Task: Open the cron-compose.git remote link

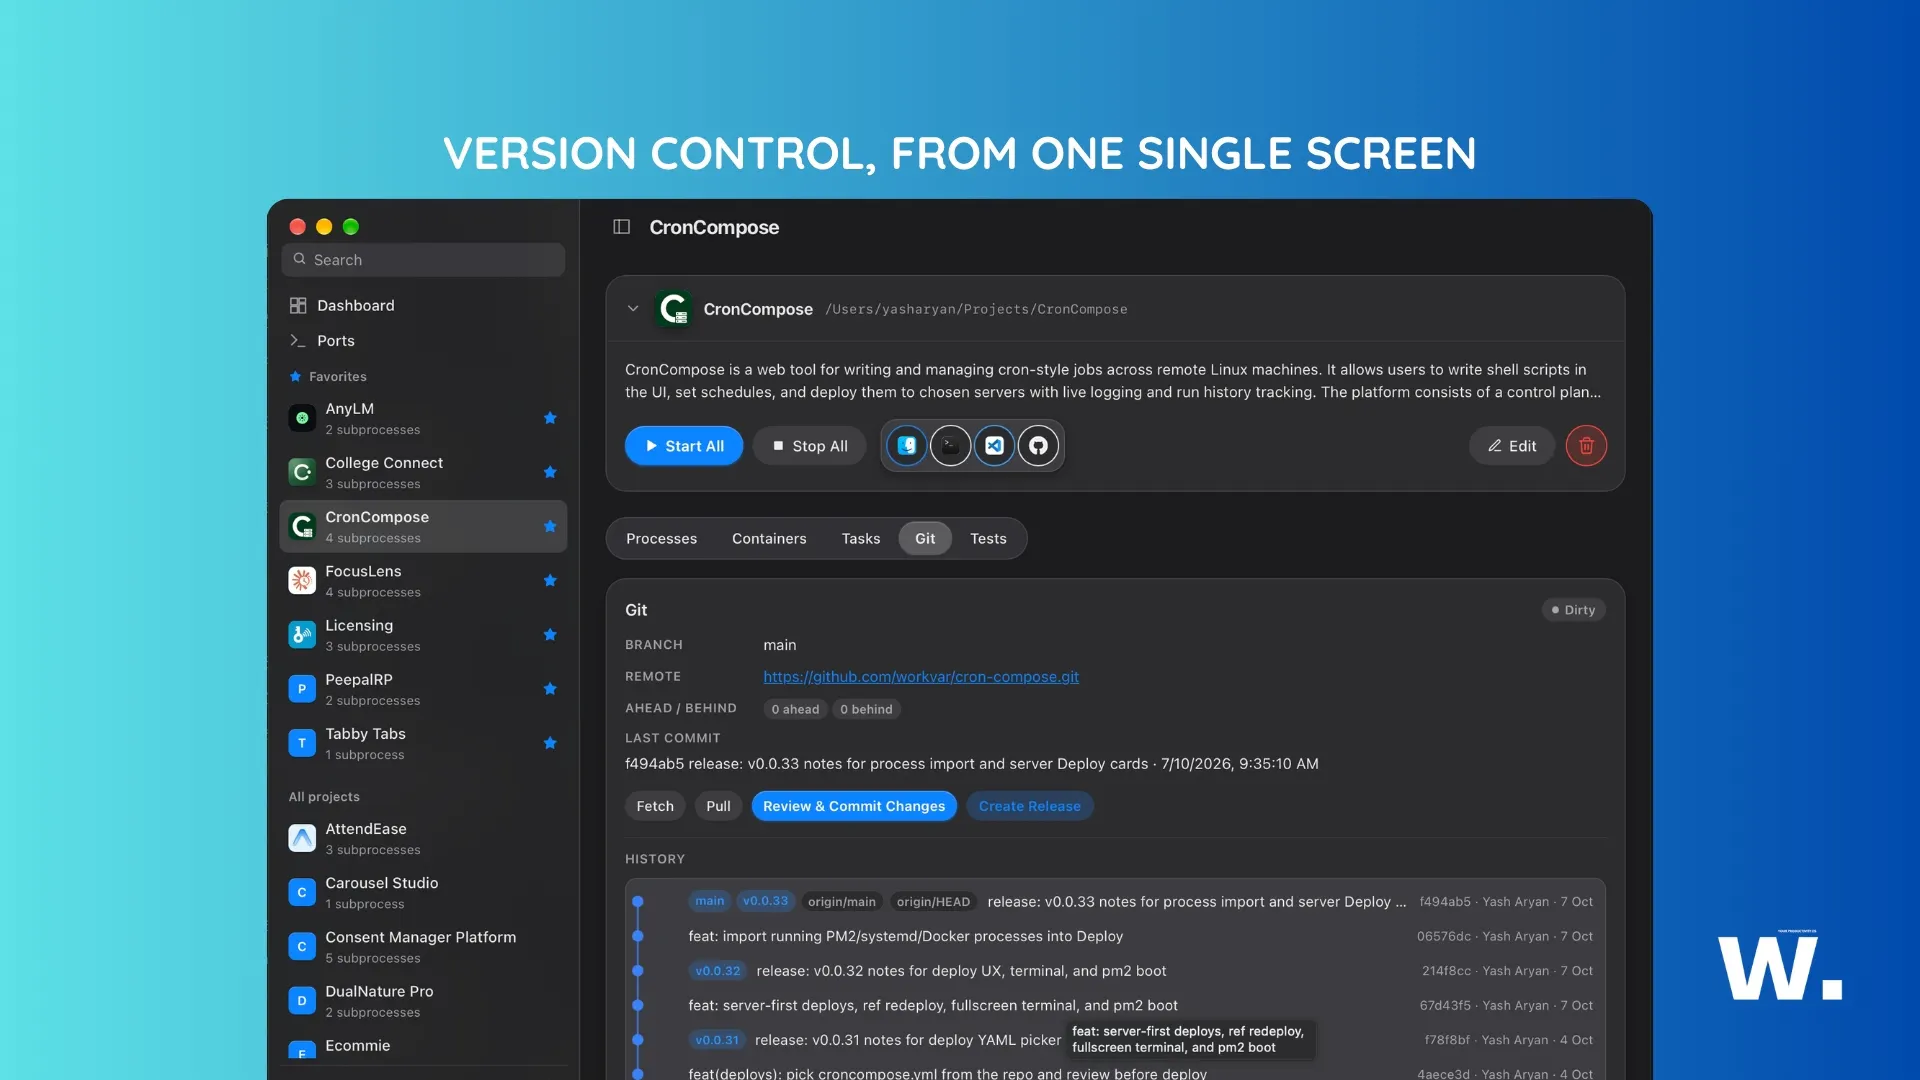Action: tap(921, 677)
